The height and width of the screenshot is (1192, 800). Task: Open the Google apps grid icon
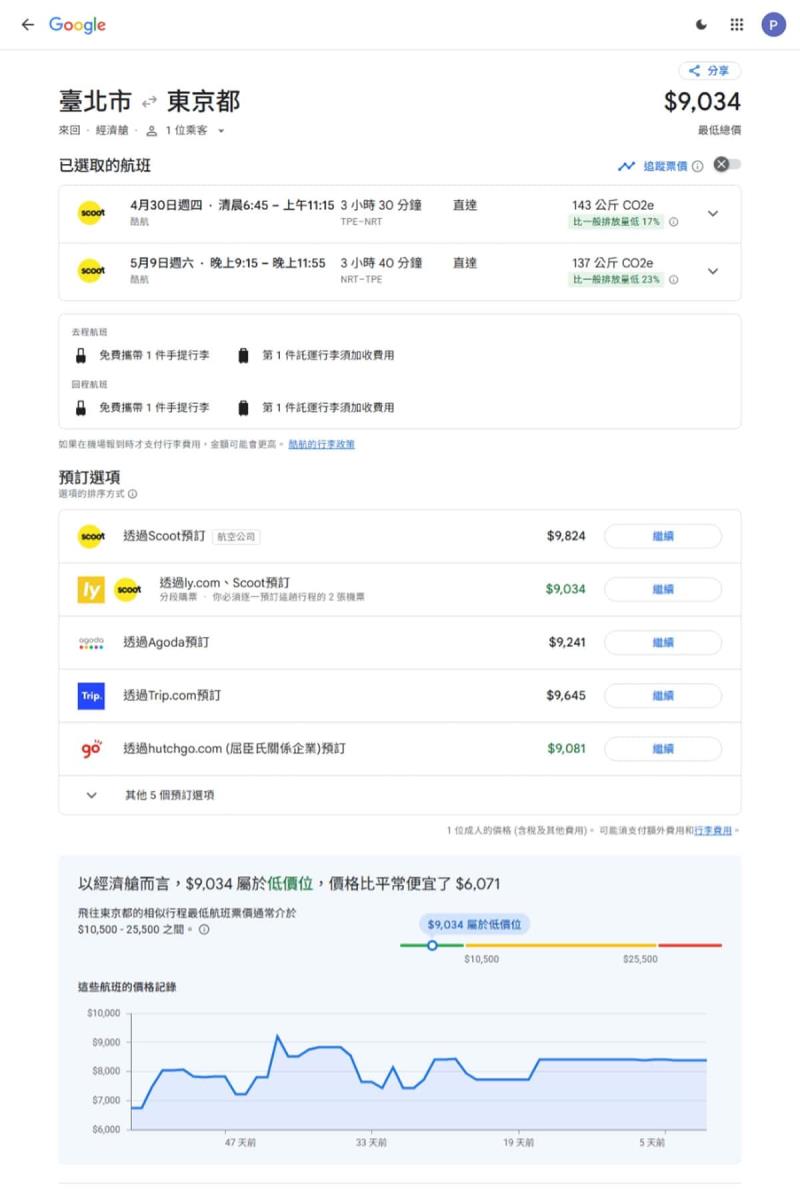pyautogui.click(x=737, y=24)
